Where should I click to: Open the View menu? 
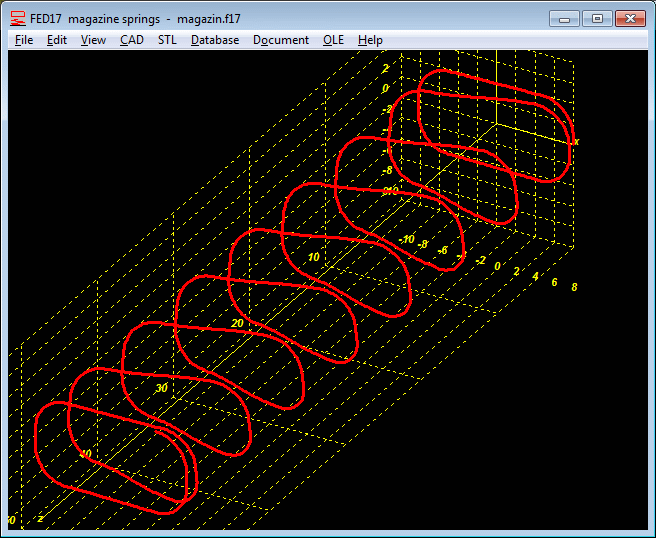[93, 40]
